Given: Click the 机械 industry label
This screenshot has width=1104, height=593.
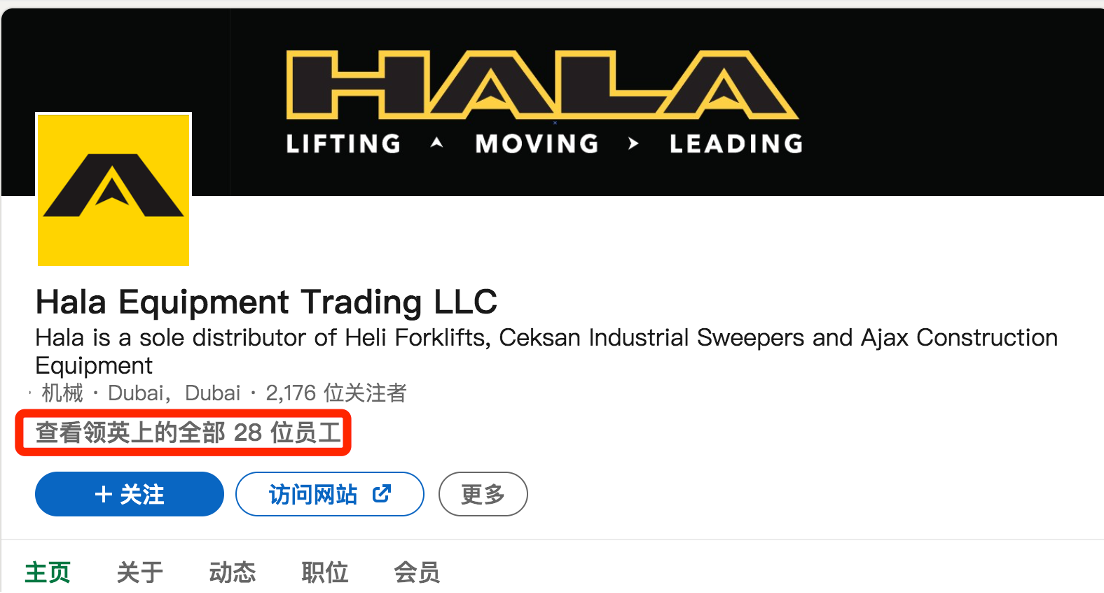Looking at the screenshot, I should pos(62,393).
